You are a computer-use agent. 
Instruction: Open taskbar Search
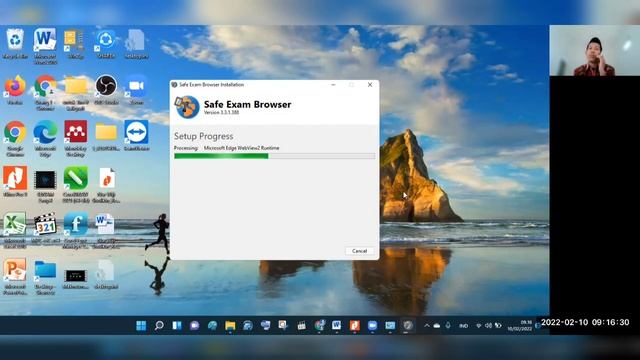159,325
